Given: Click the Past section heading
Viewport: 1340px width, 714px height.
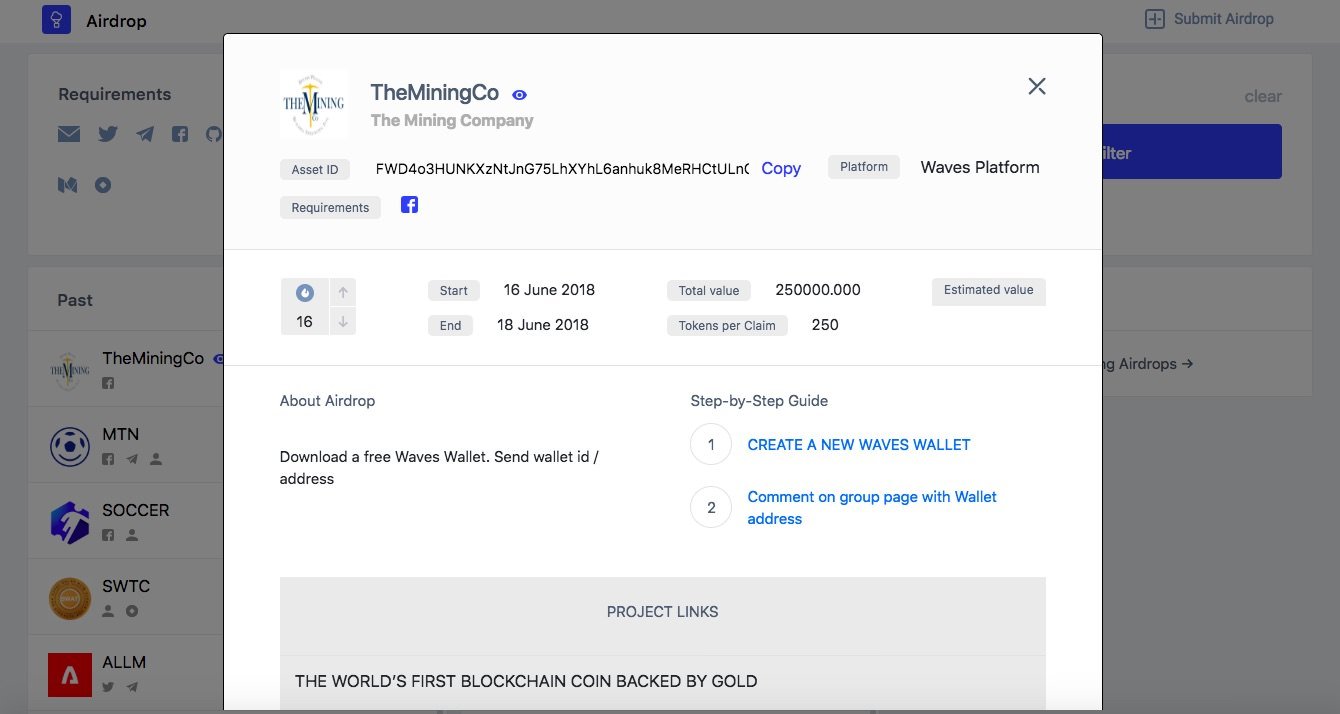Looking at the screenshot, I should 75,300.
